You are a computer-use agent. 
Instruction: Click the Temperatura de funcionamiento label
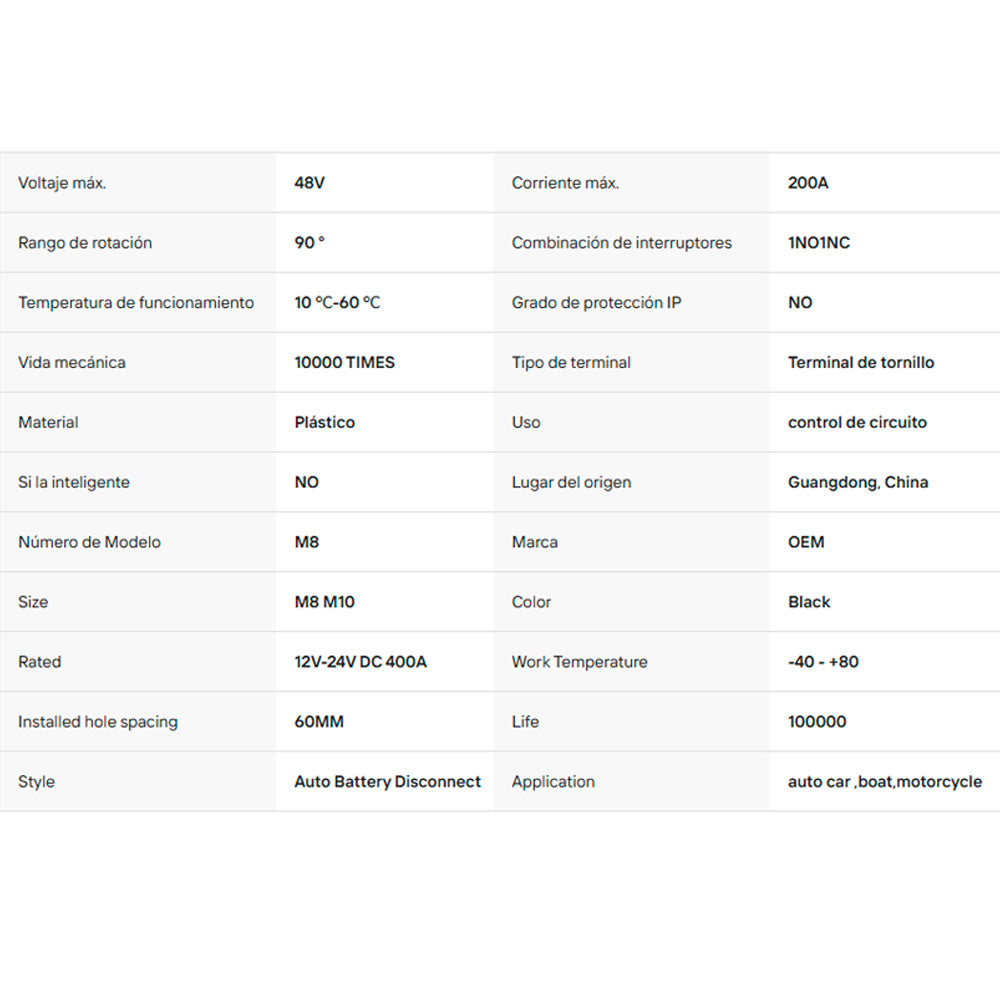[x=136, y=303]
